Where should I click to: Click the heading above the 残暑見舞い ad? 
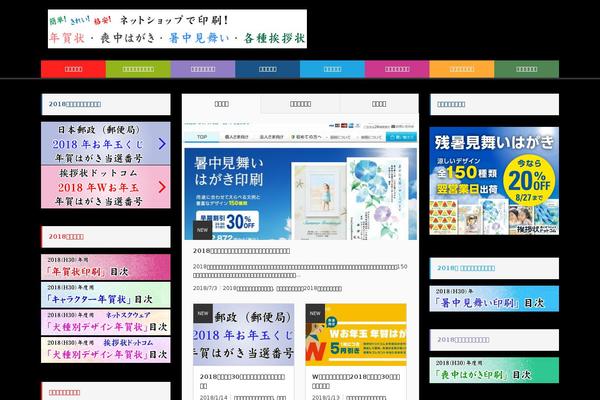tap(451, 104)
